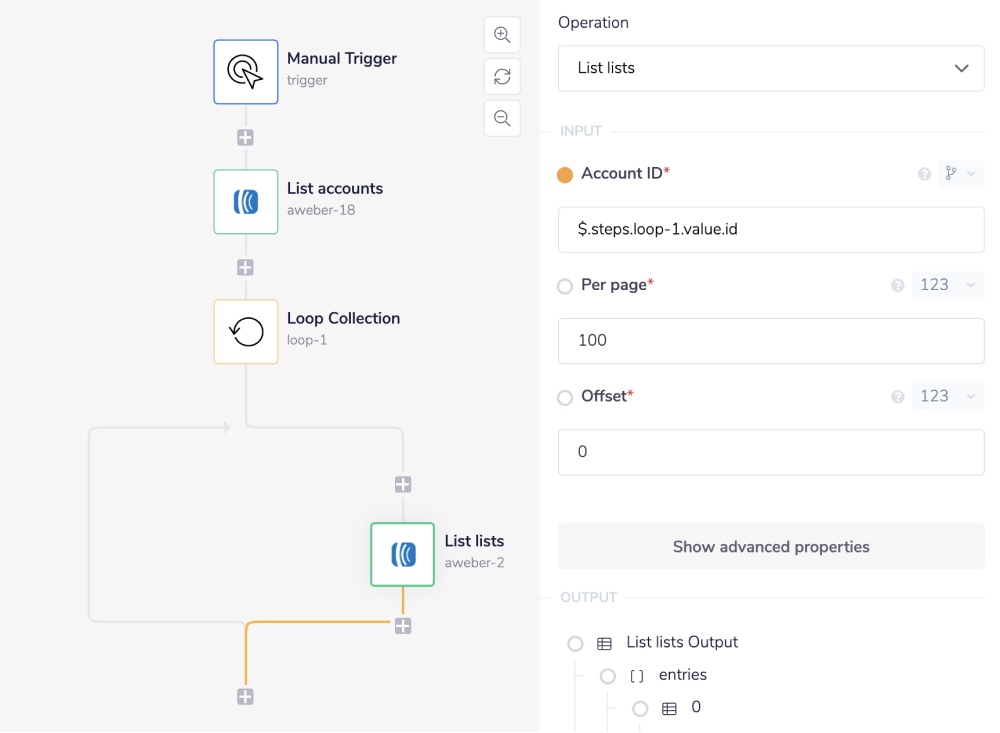Add step at the bottom of workflow

(245, 697)
